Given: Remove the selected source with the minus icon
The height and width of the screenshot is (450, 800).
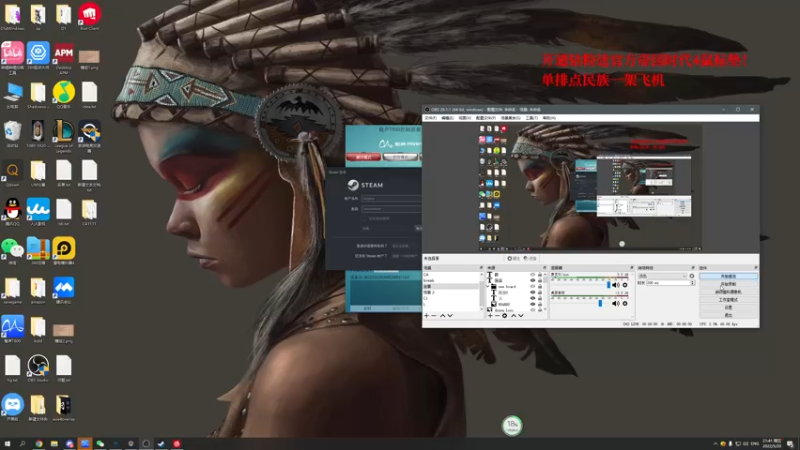Looking at the screenshot, I should 497,316.
